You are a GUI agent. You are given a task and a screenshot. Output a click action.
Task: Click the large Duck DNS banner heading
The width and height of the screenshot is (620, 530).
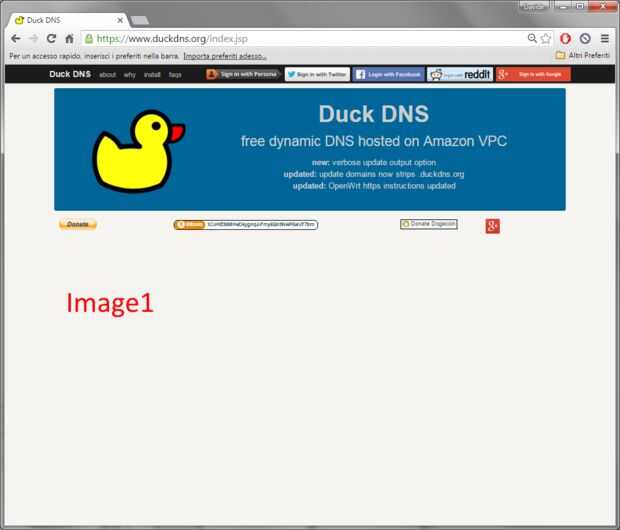pyautogui.click(x=374, y=114)
